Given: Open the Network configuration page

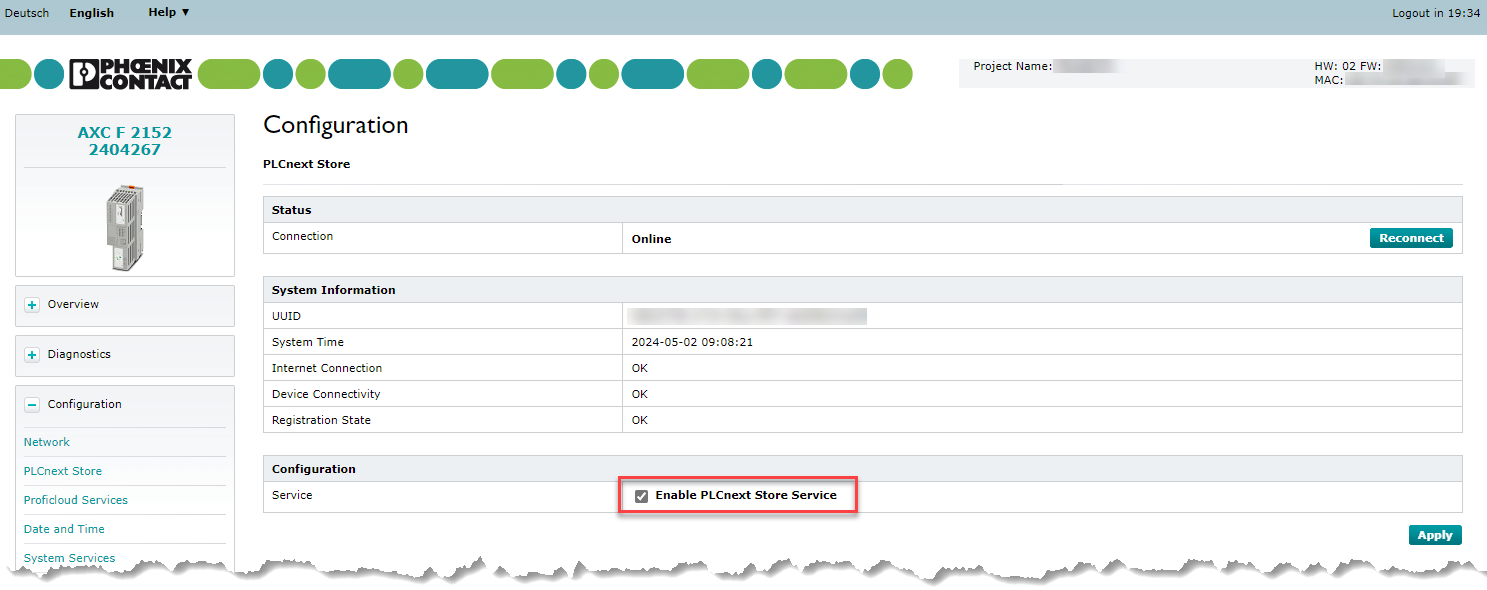Looking at the screenshot, I should click(47, 442).
